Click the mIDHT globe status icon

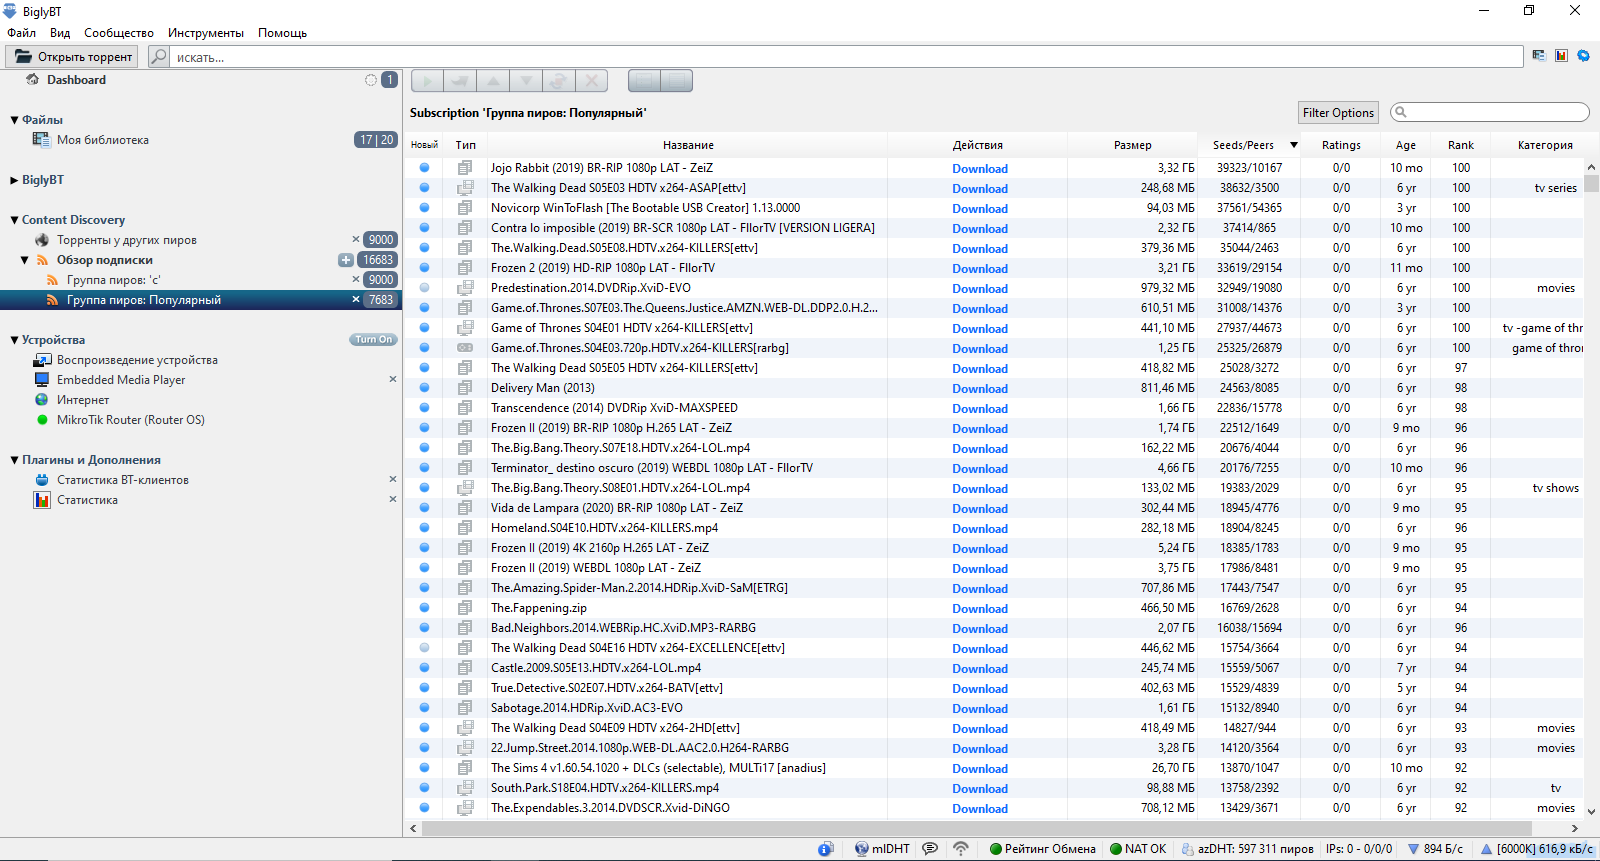861,849
